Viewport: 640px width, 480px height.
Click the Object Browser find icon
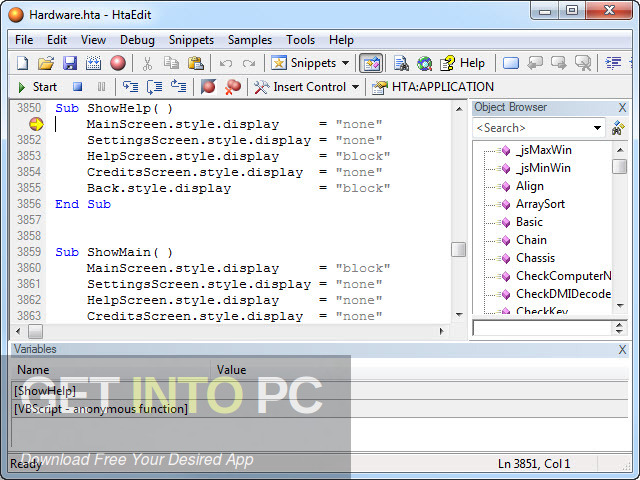click(618, 128)
